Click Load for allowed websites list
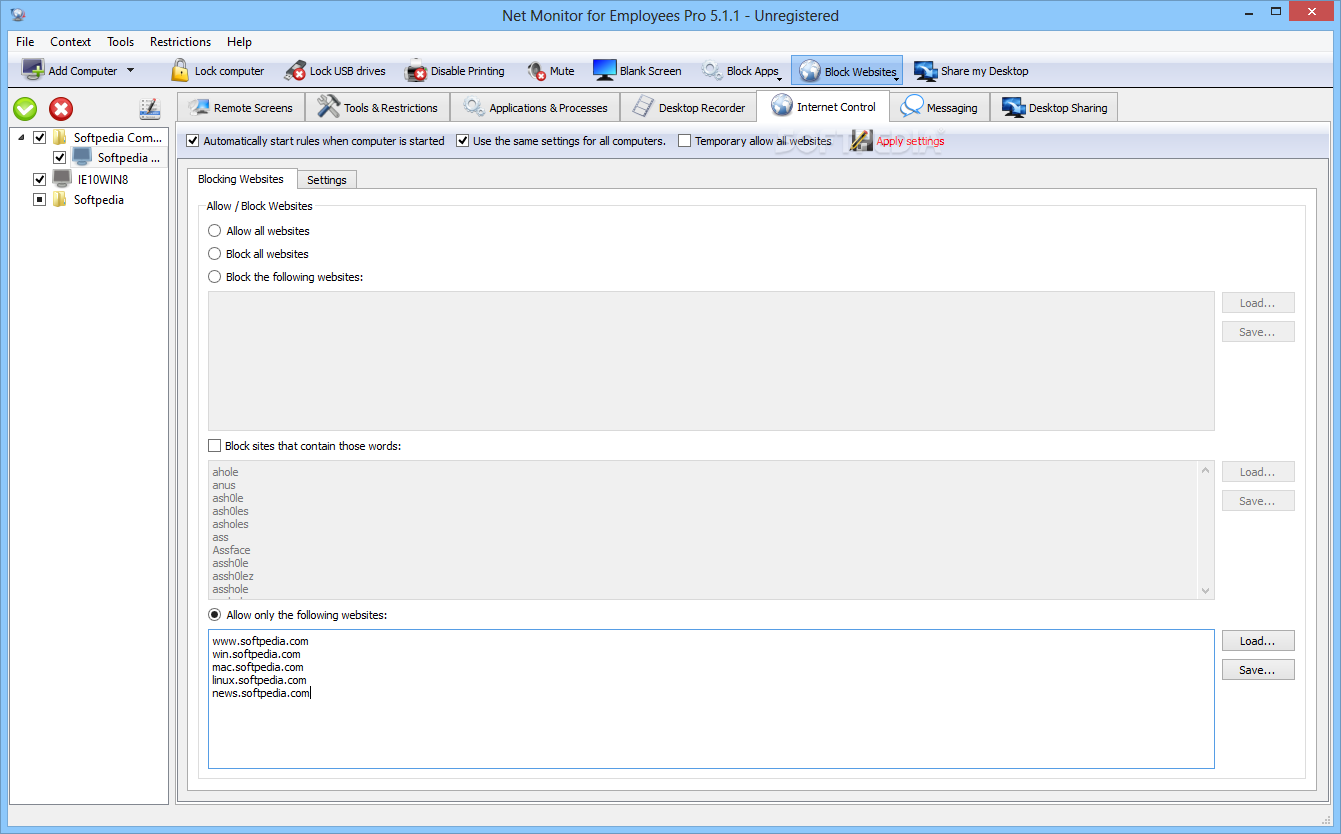Screen dimensions: 1341x834 1258,641
